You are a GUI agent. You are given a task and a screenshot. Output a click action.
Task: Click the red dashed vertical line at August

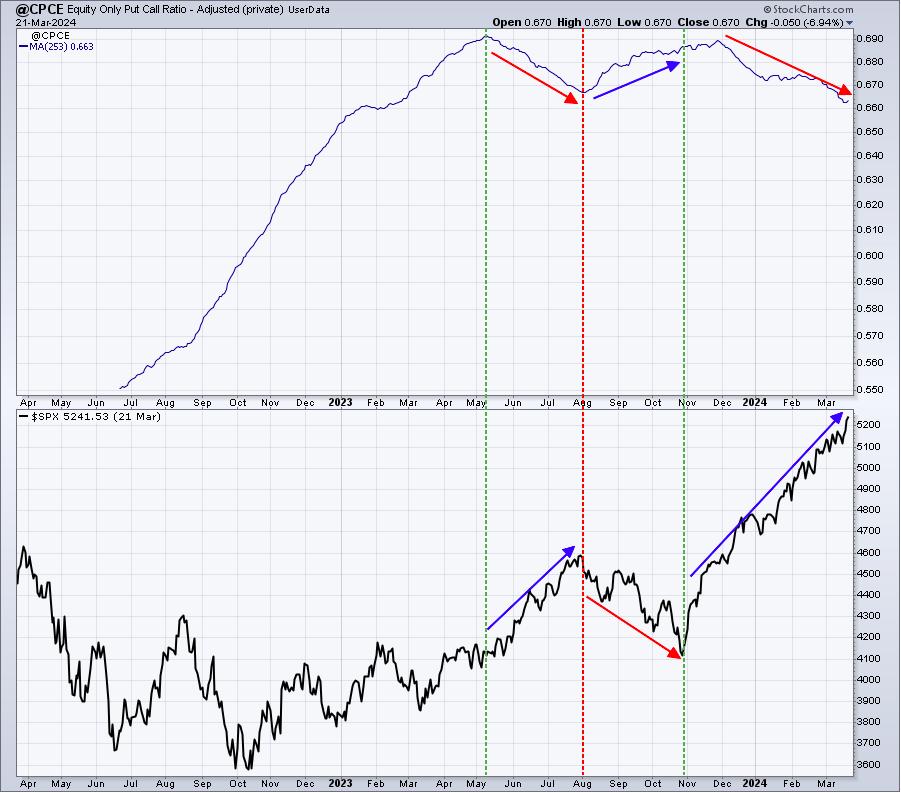click(x=583, y=402)
